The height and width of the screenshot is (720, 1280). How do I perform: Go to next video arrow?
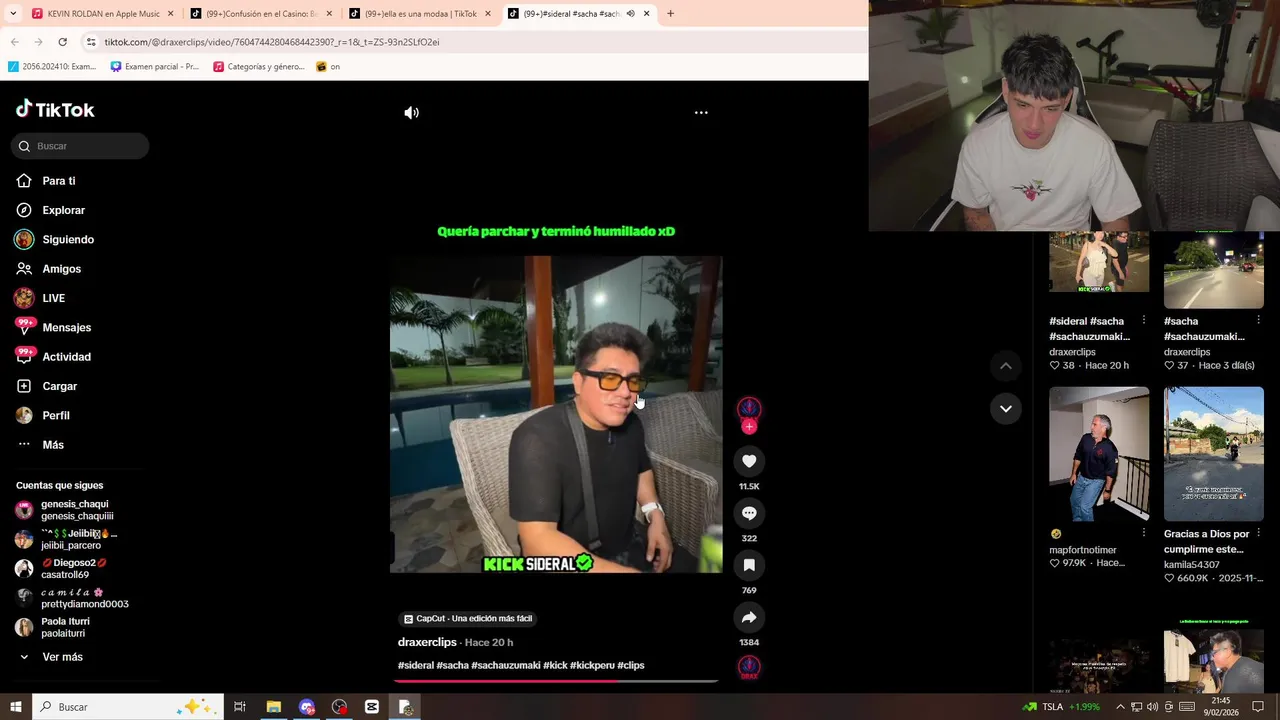[1006, 408]
